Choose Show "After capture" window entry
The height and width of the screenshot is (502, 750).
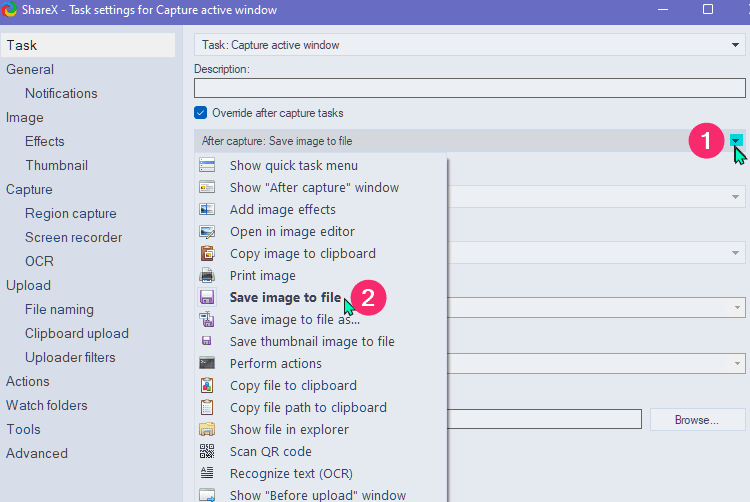click(x=321, y=187)
